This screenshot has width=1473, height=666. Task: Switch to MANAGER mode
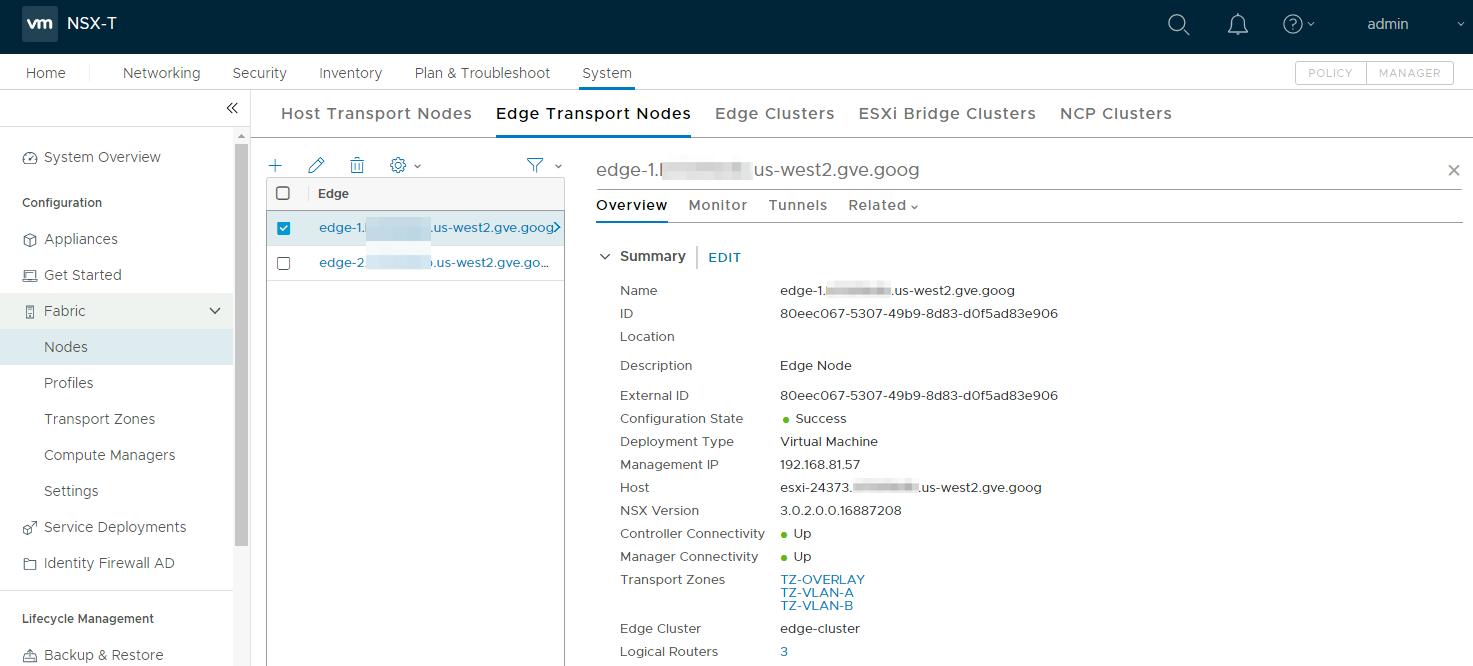(1410, 73)
